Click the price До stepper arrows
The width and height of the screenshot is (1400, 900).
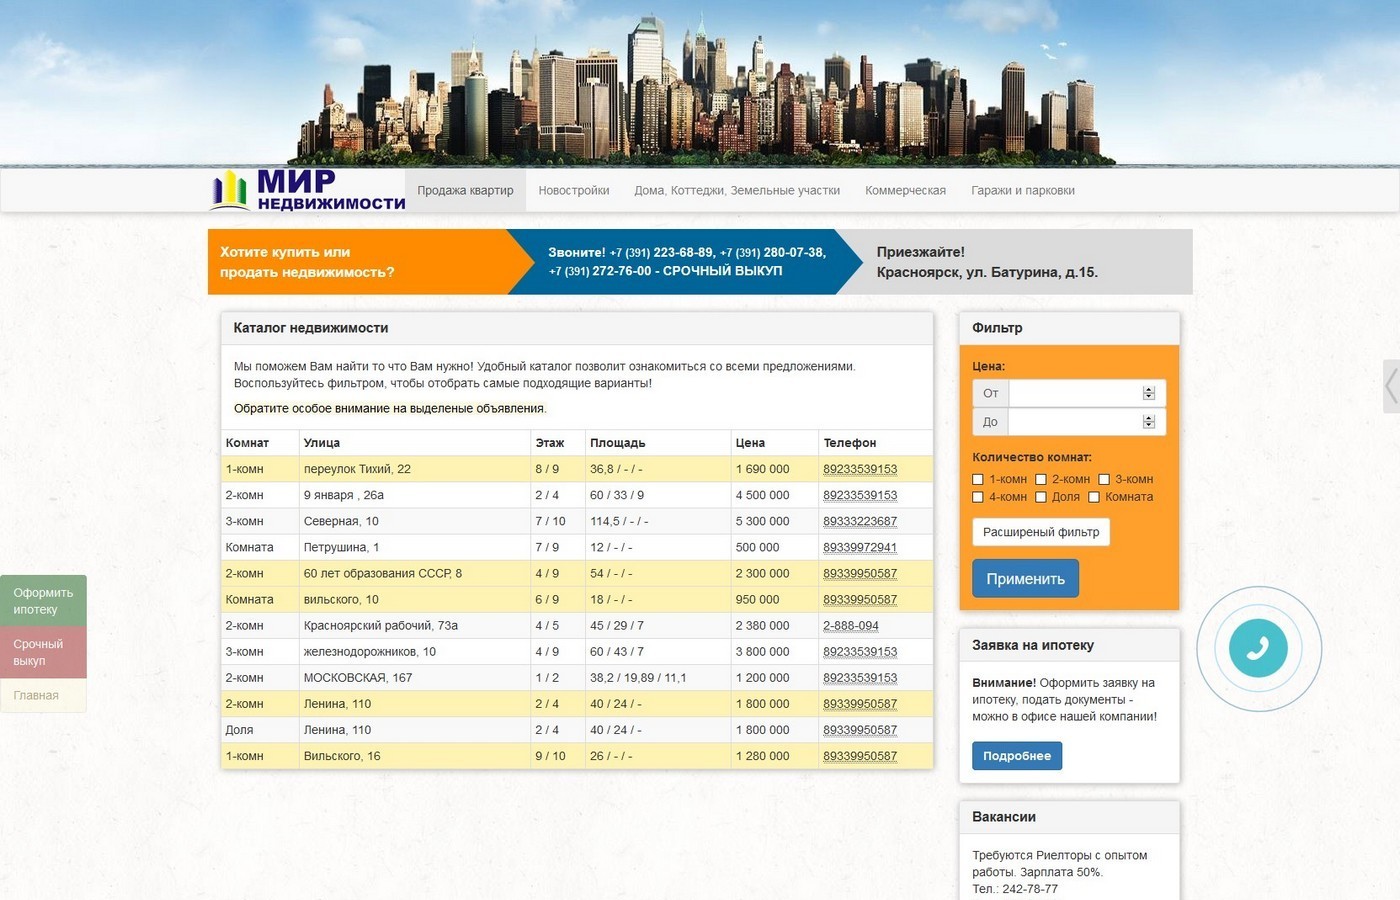(x=1149, y=422)
